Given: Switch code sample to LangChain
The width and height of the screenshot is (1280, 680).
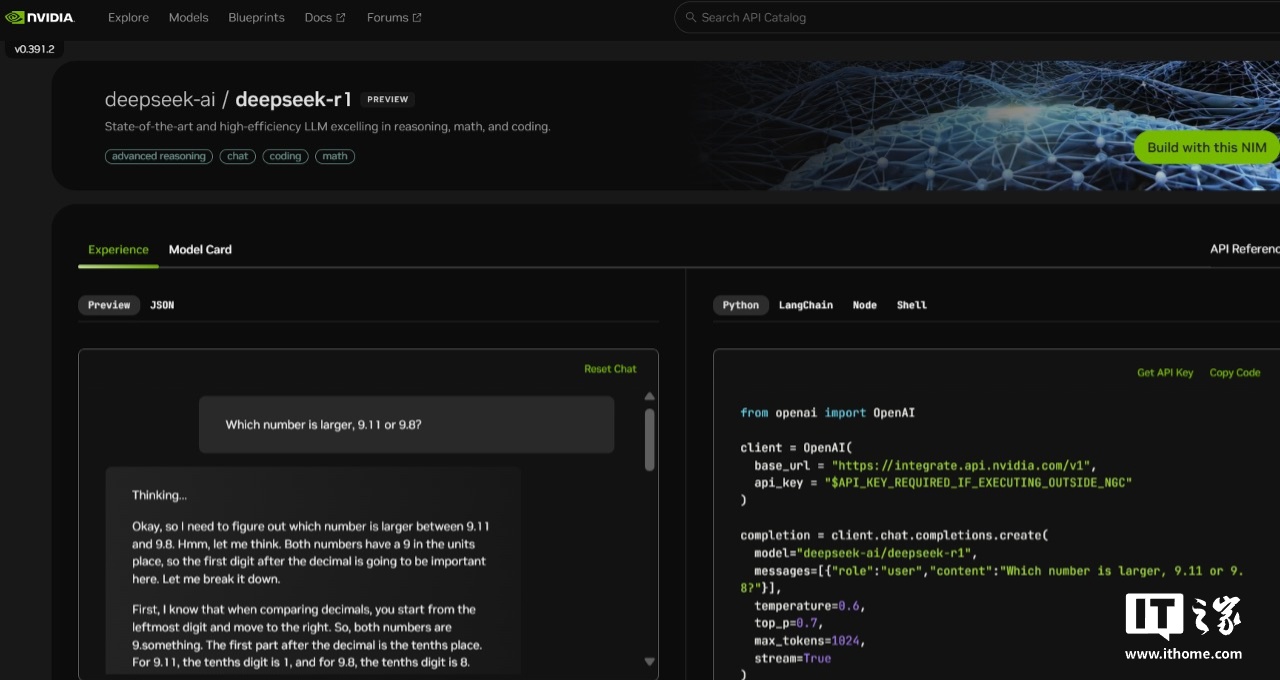Looking at the screenshot, I should click(805, 305).
